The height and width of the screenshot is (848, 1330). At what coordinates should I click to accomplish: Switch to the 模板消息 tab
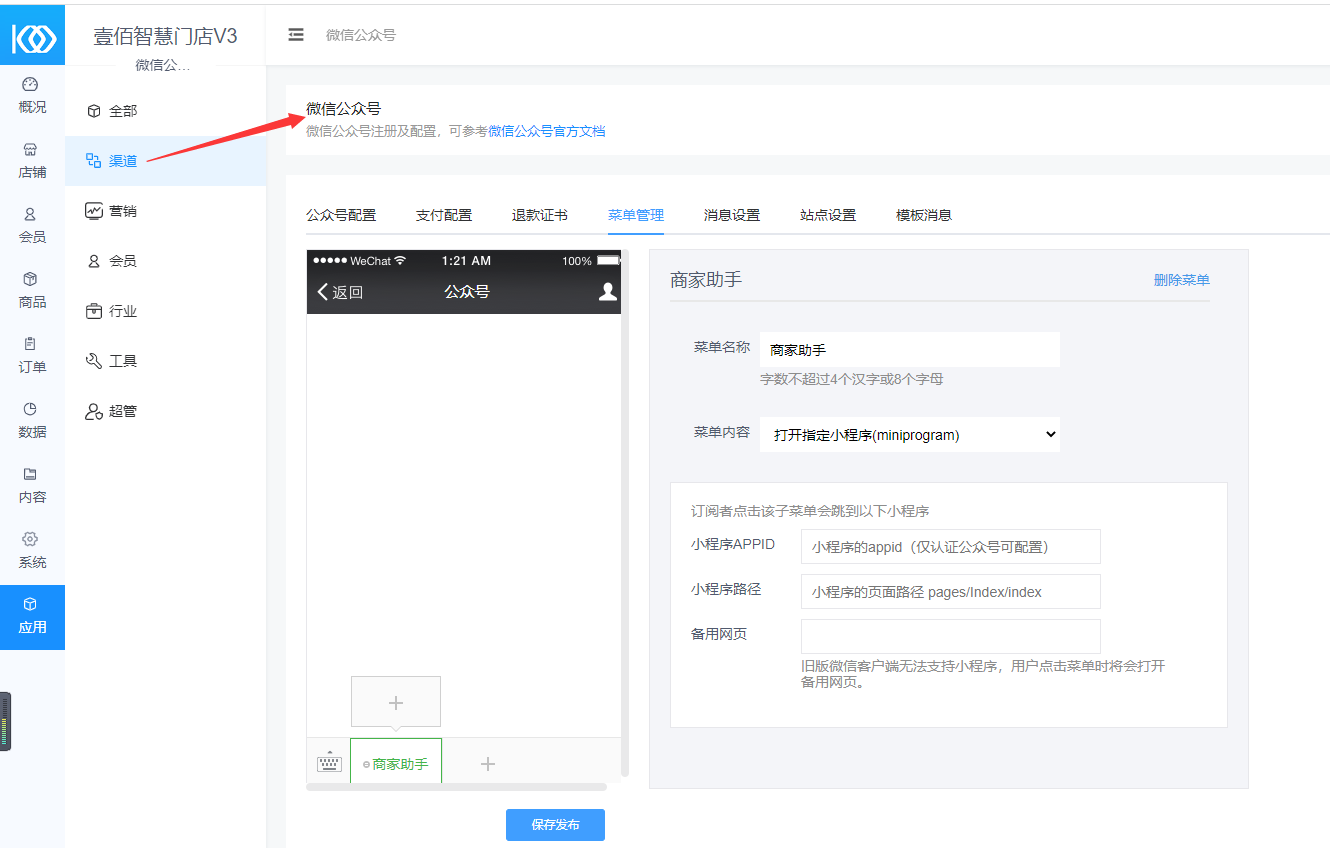click(x=924, y=215)
